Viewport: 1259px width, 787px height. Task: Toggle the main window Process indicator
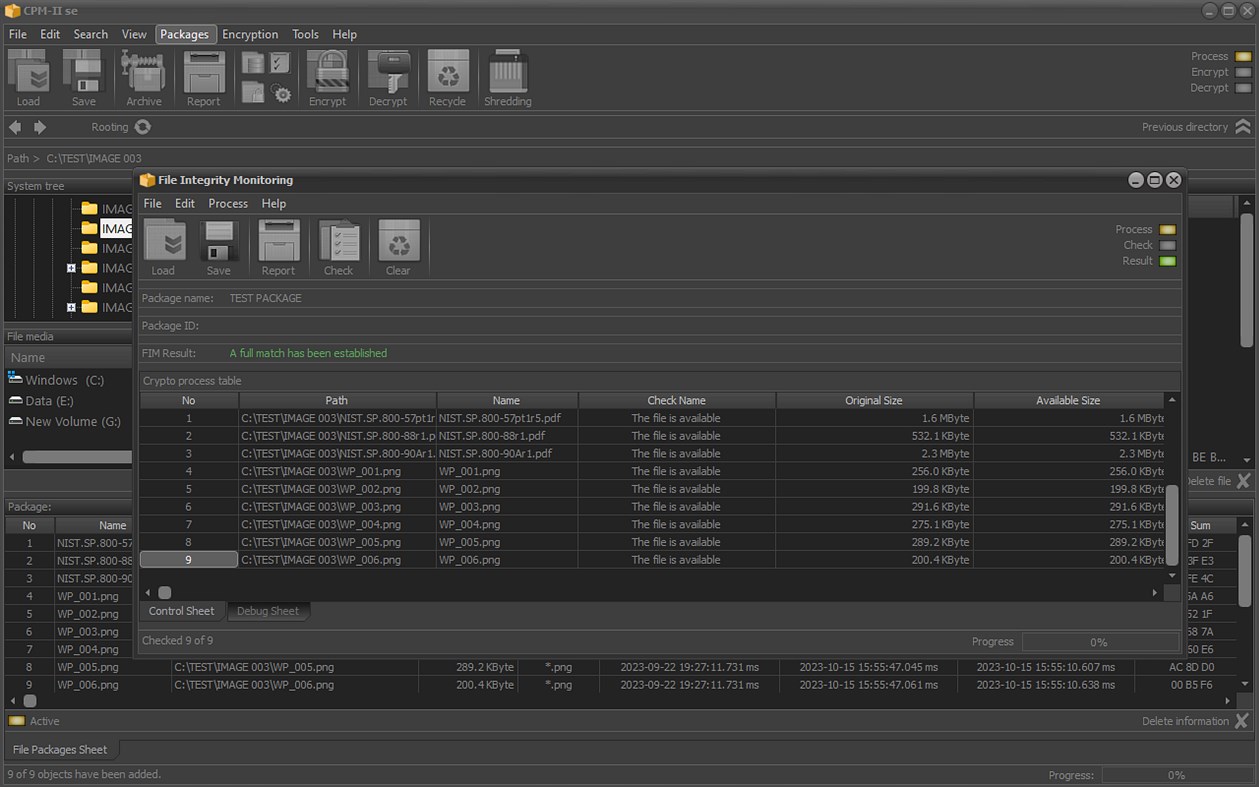(x=1243, y=57)
